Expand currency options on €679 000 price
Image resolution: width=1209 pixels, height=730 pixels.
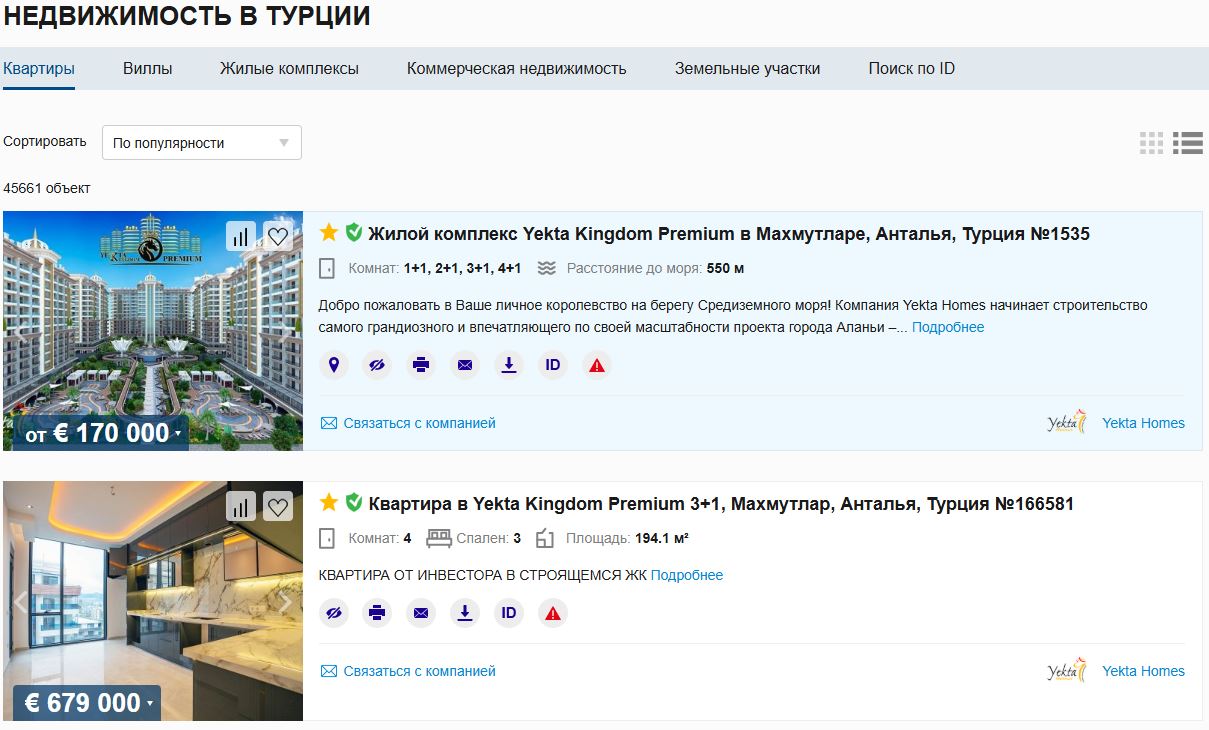[x=150, y=704]
